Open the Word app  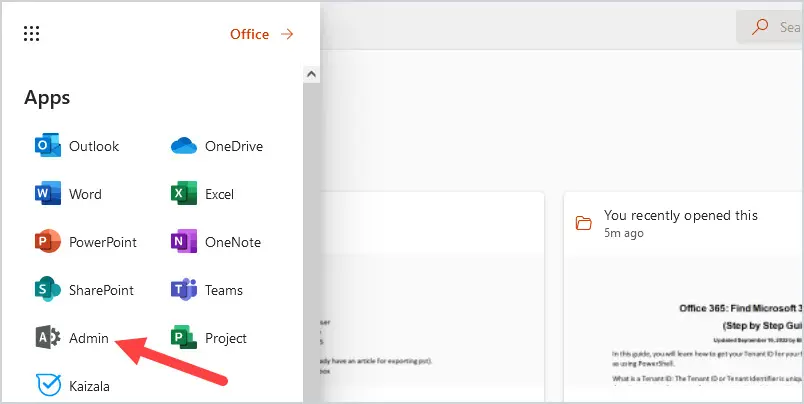68,194
